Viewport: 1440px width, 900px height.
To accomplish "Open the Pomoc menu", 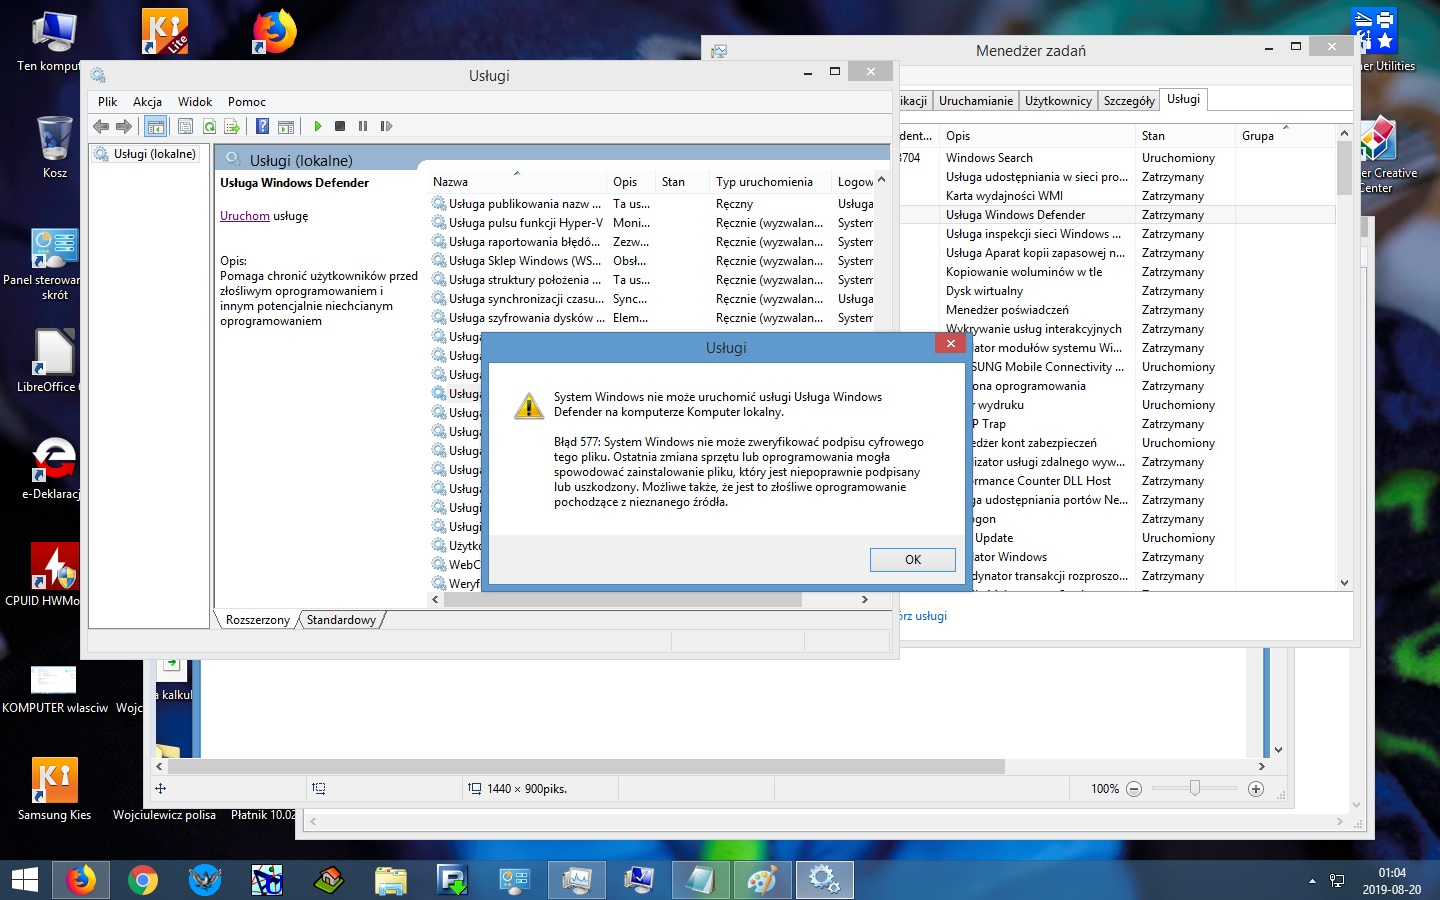I will coord(247,102).
